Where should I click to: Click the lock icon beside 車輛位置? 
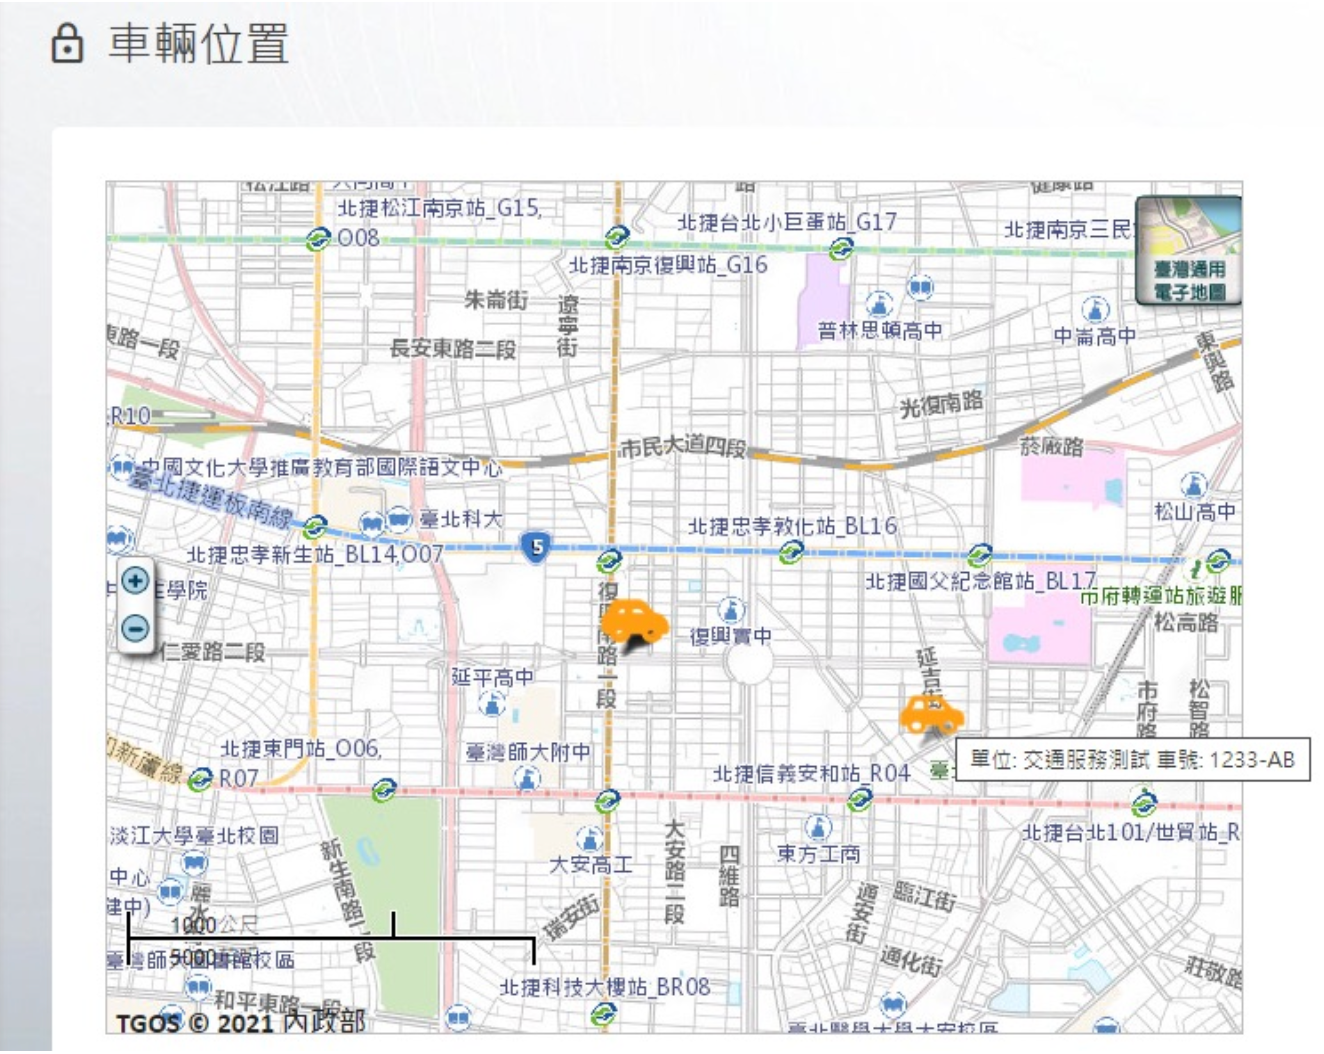(x=67, y=45)
